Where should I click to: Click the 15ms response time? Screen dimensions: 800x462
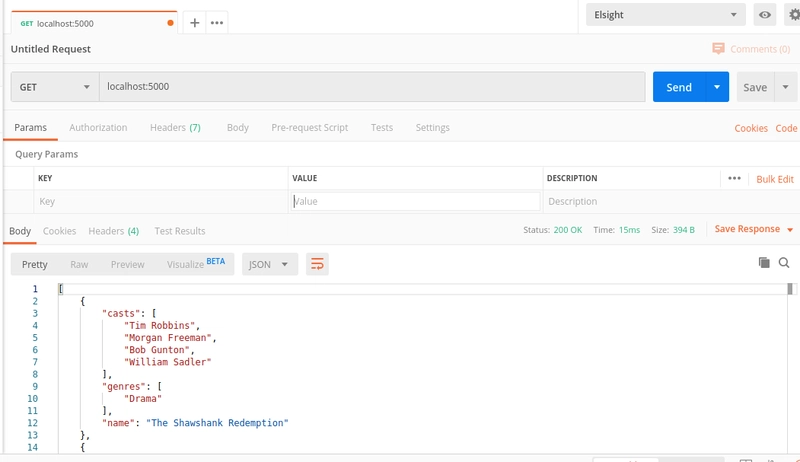(629, 230)
